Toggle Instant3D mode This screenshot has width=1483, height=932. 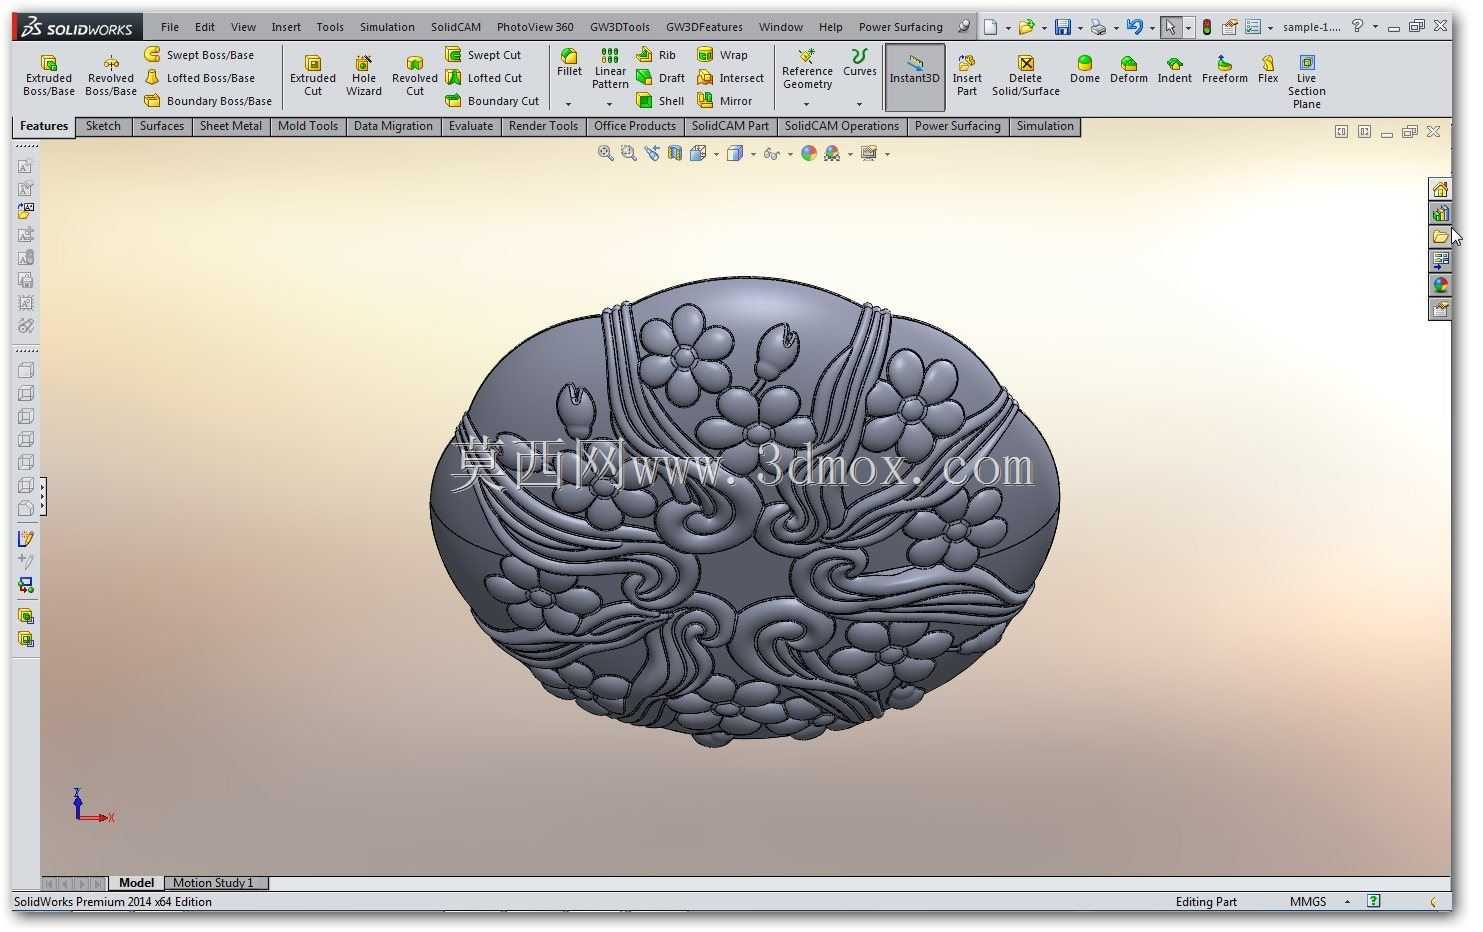coord(914,76)
